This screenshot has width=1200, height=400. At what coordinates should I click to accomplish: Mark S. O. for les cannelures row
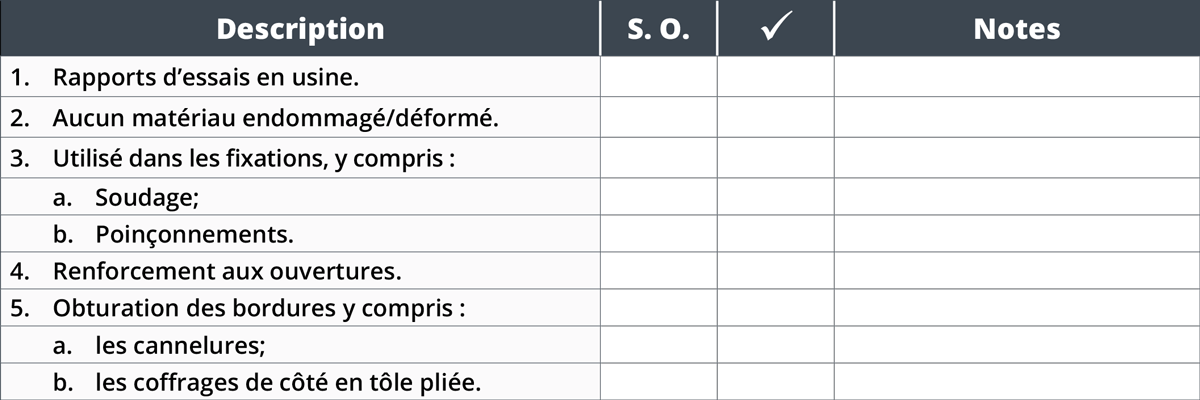[659, 345]
